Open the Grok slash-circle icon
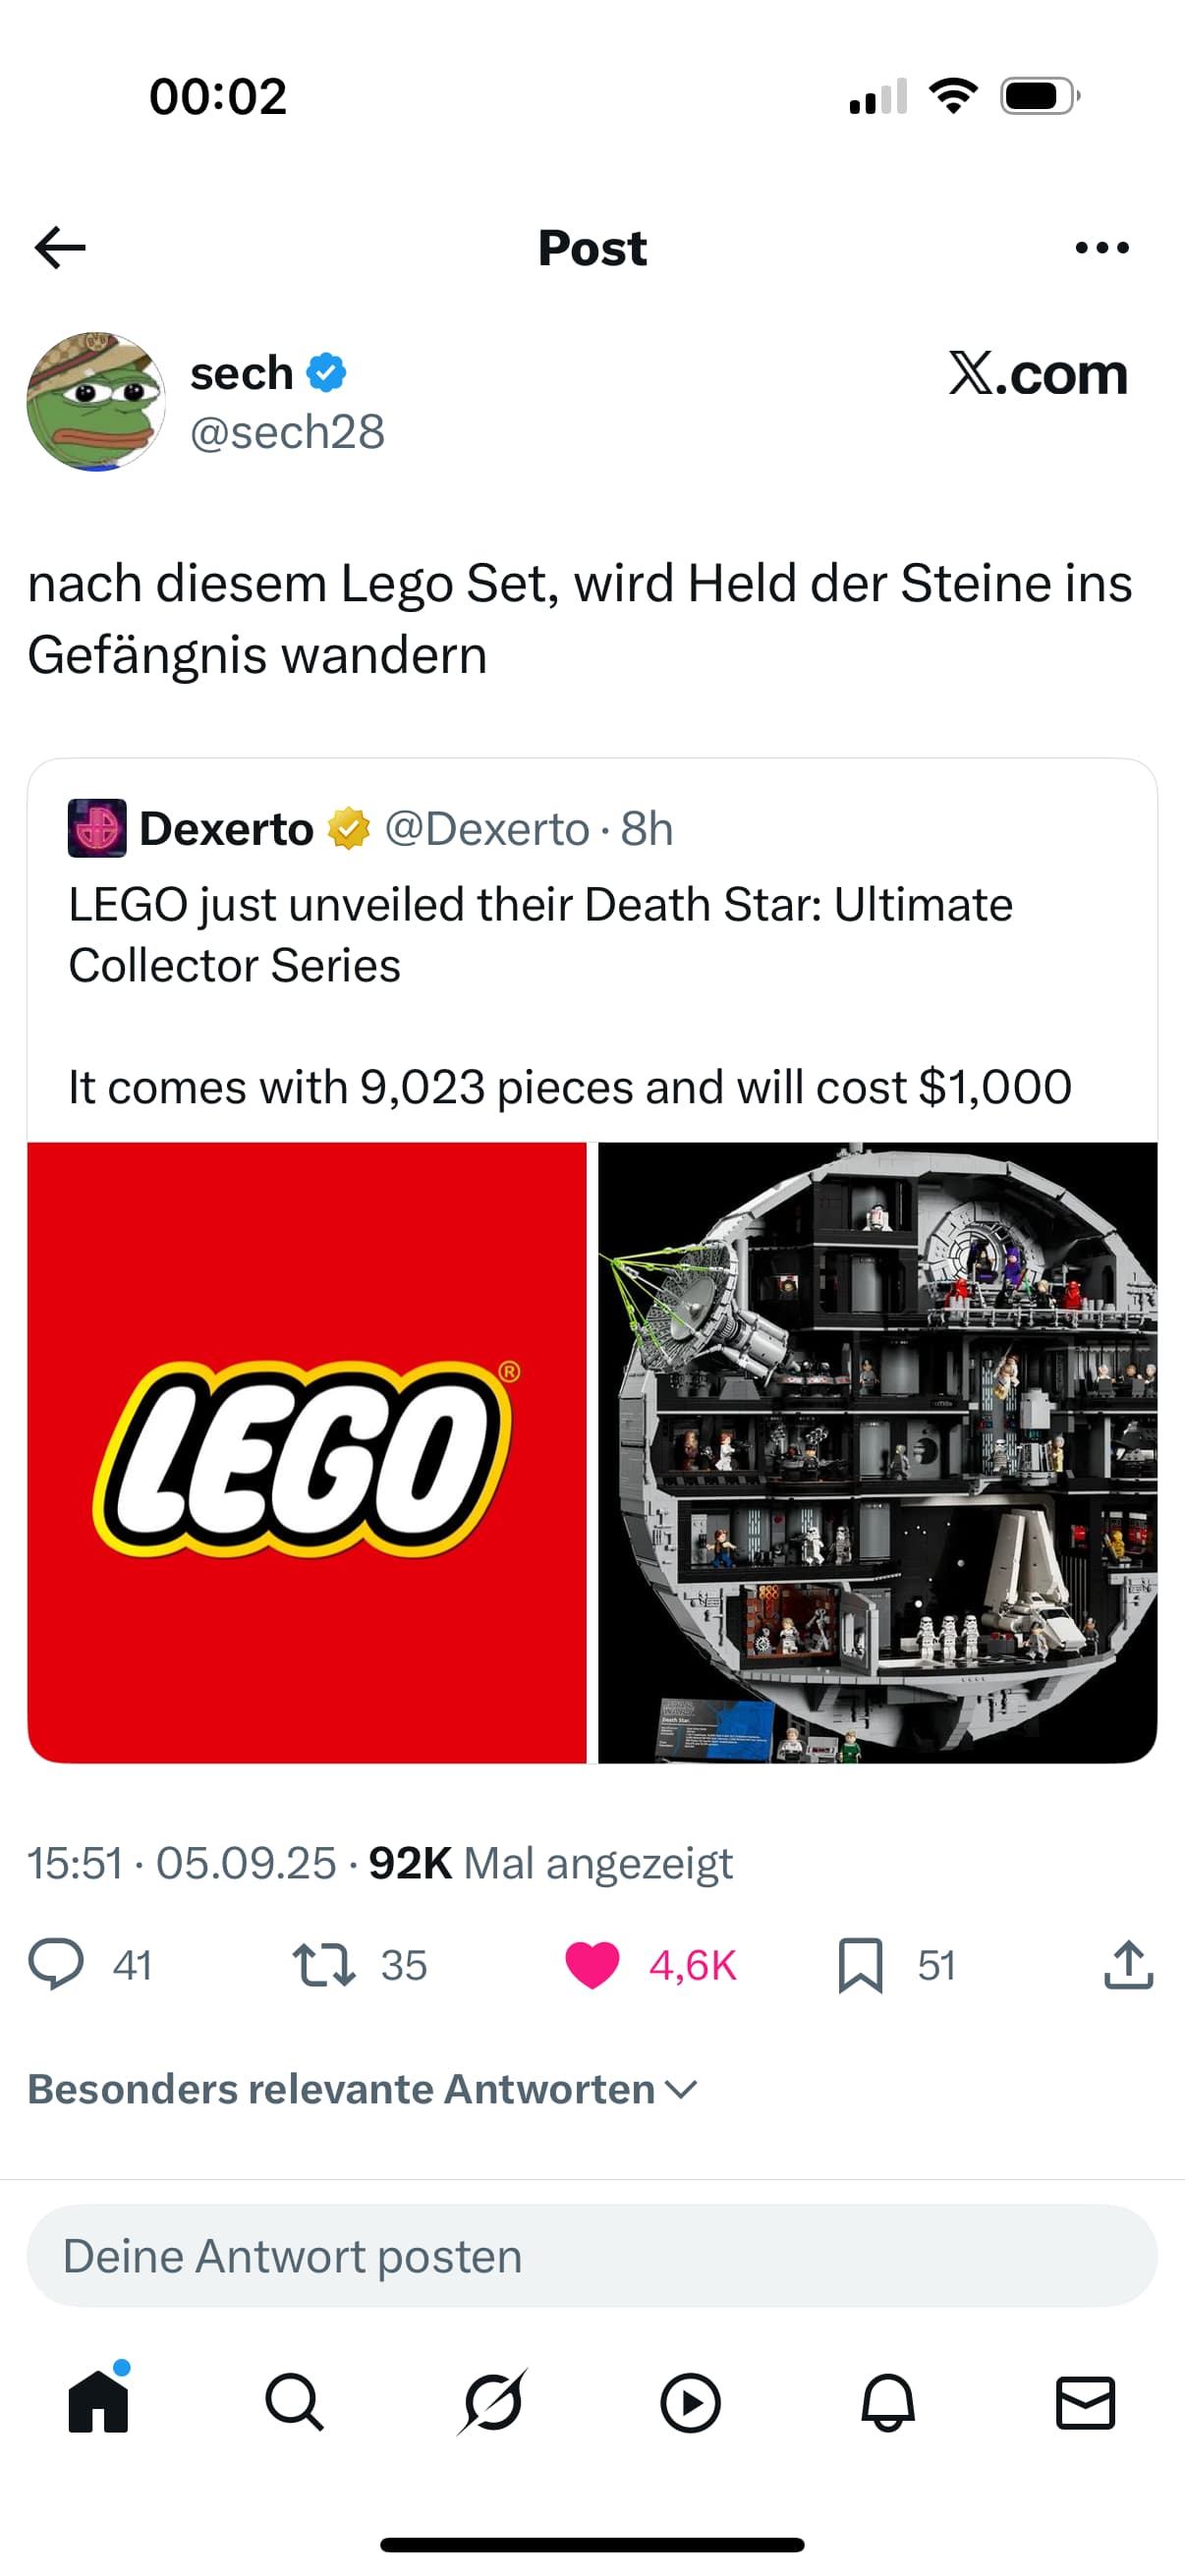1185x2576 pixels. [x=492, y=2402]
